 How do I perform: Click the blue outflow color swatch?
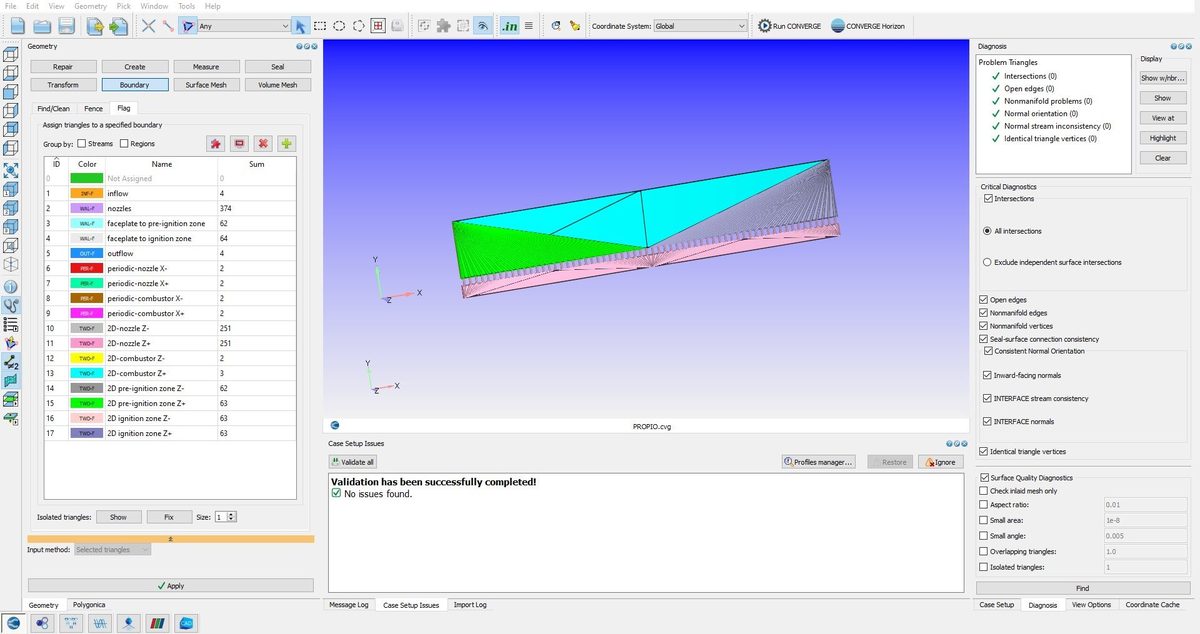(x=87, y=254)
